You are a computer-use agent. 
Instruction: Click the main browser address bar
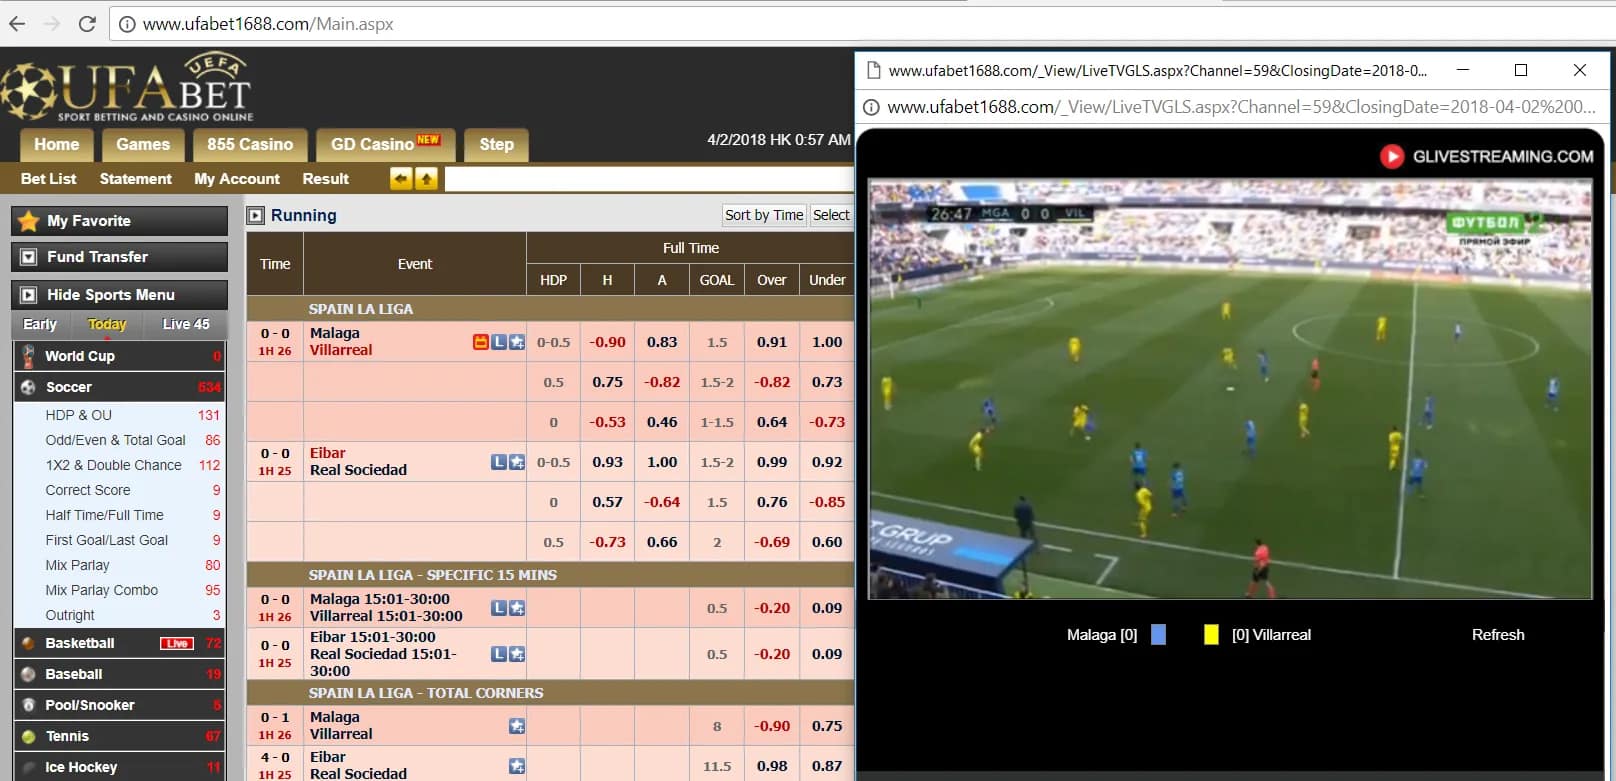[x=860, y=24]
